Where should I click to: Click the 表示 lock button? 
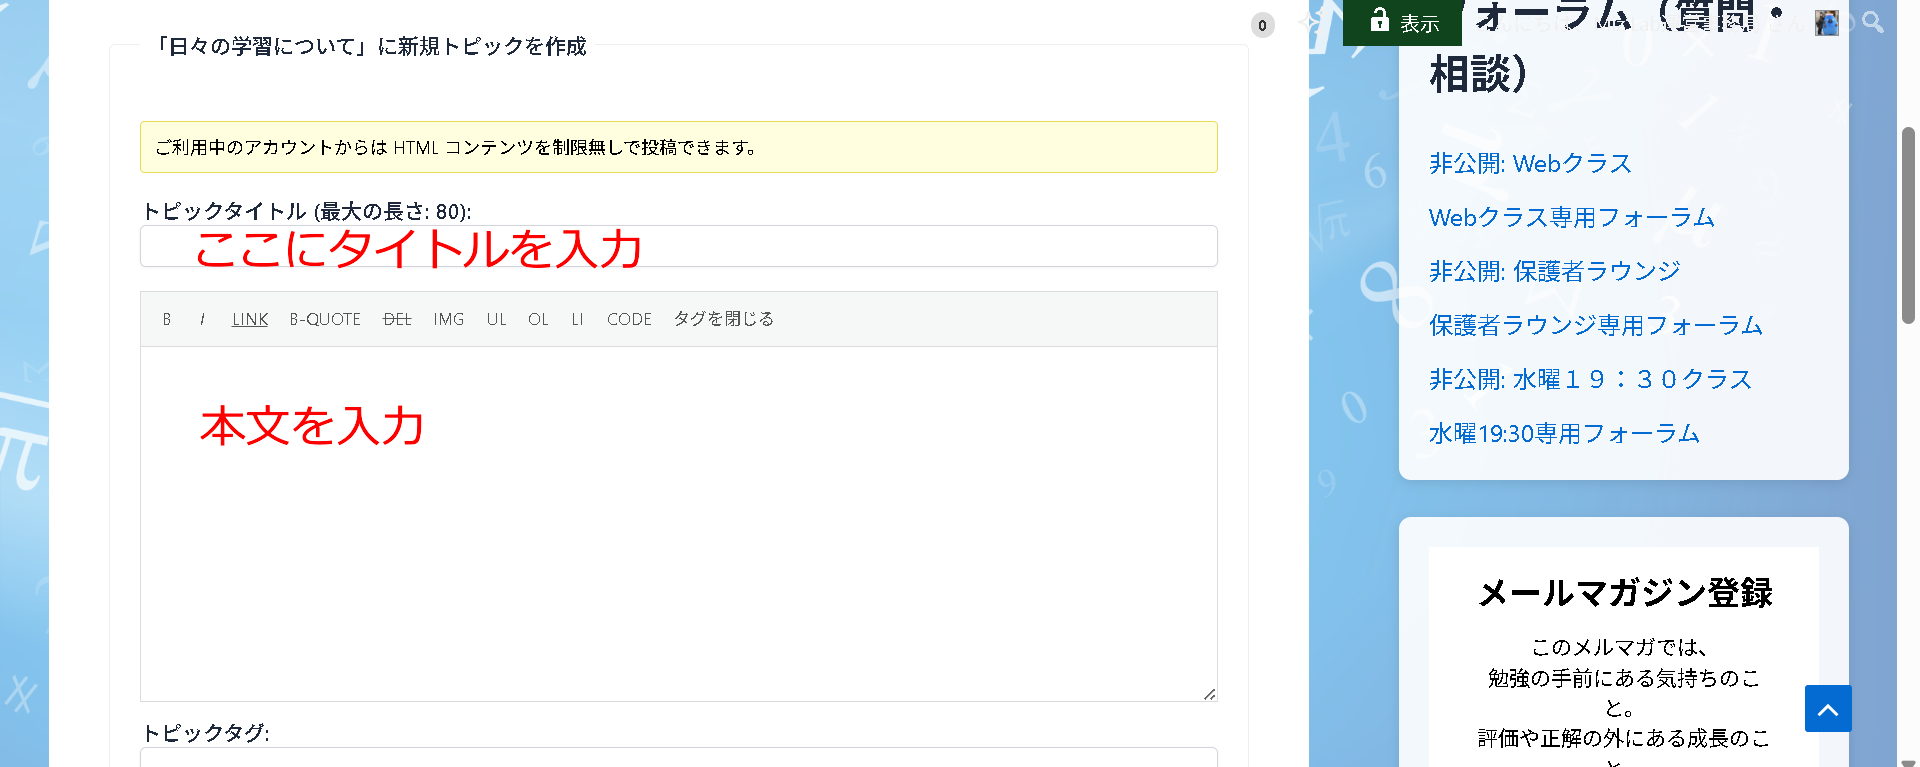(x=1402, y=22)
